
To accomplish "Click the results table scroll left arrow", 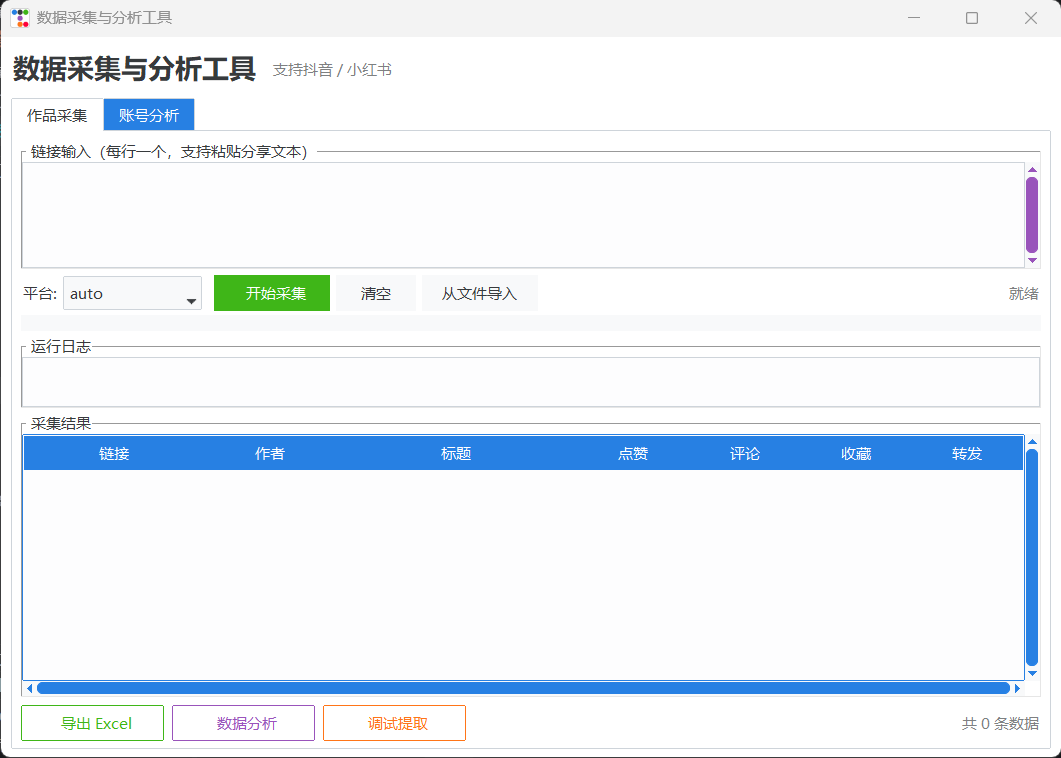I will [x=29, y=688].
